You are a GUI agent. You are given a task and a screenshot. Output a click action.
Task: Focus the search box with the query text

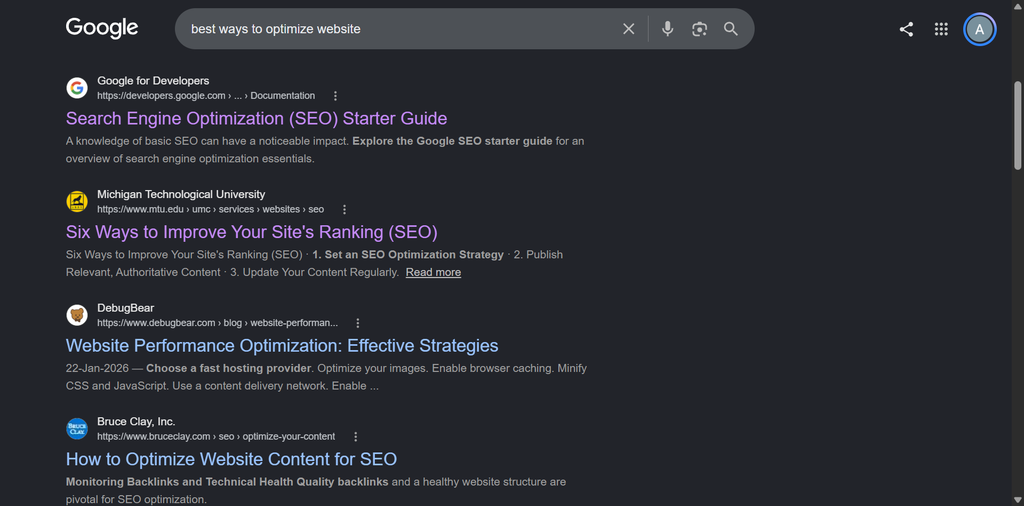pos(398,29)
